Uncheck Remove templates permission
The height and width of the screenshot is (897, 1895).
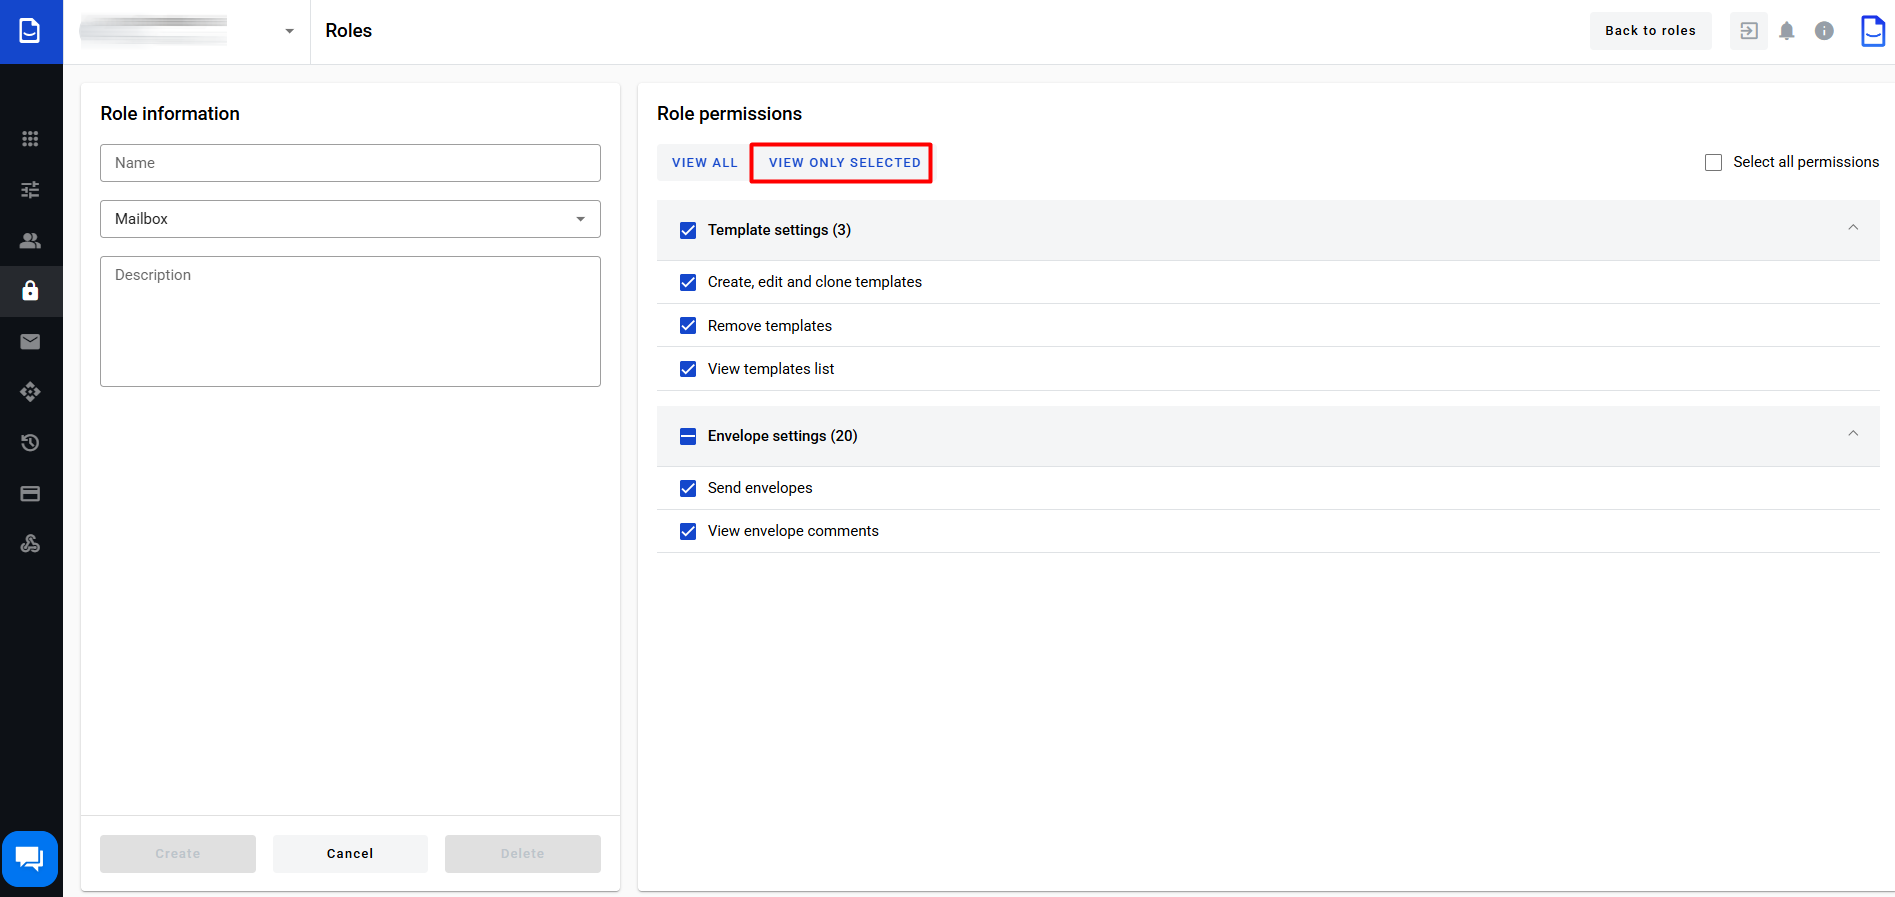click(x=688, y=326)
